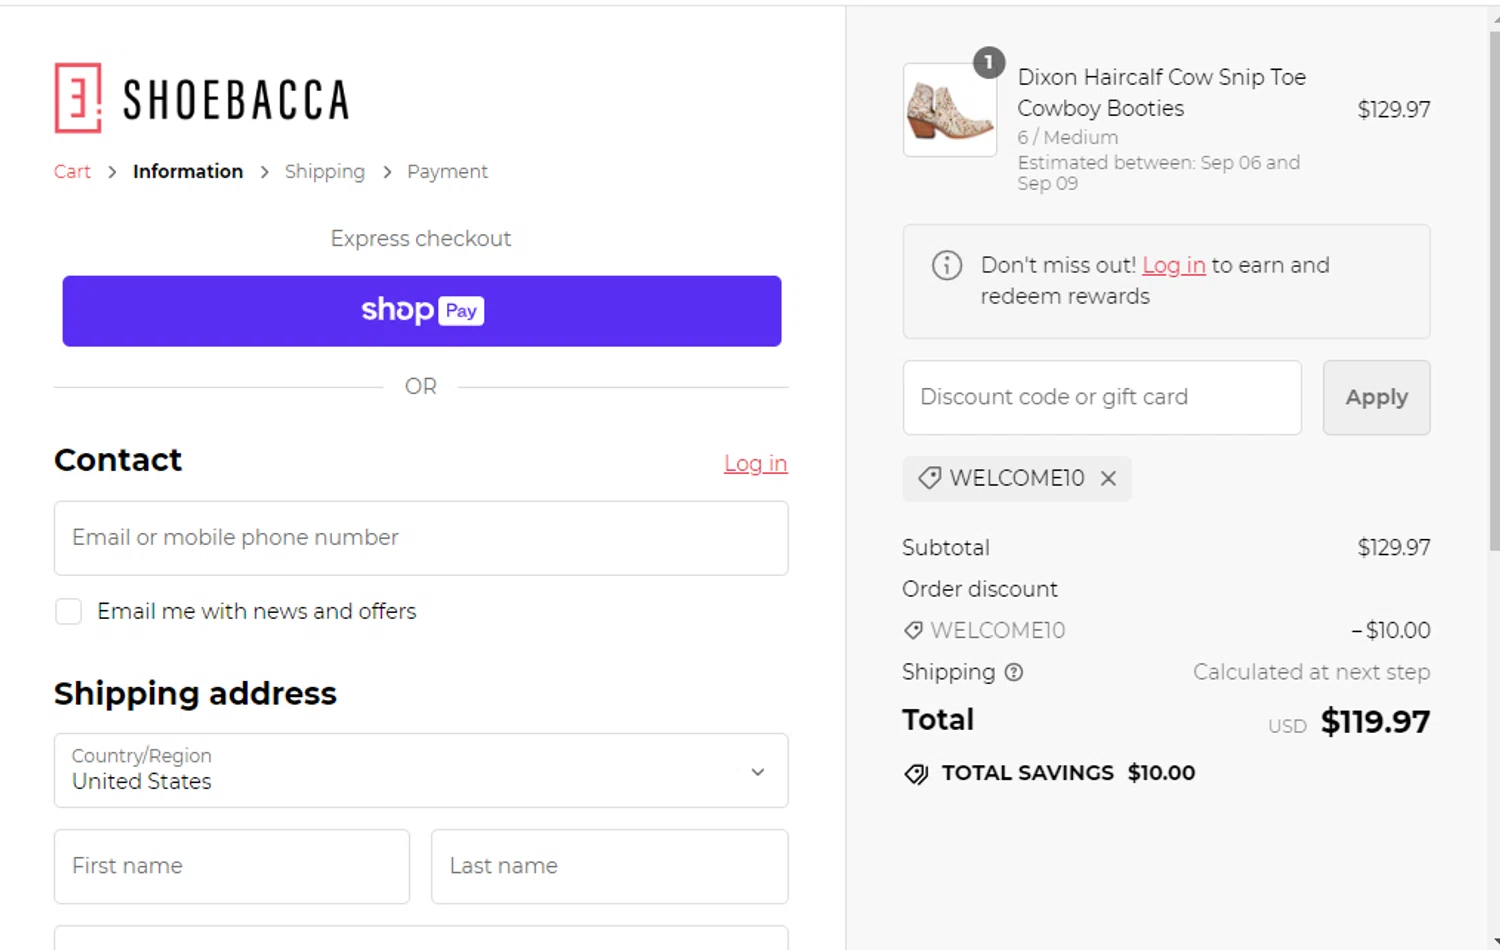Click the total savings tag icon
1500x950 pixels.
pyautogui.click(x=916, y=774)
